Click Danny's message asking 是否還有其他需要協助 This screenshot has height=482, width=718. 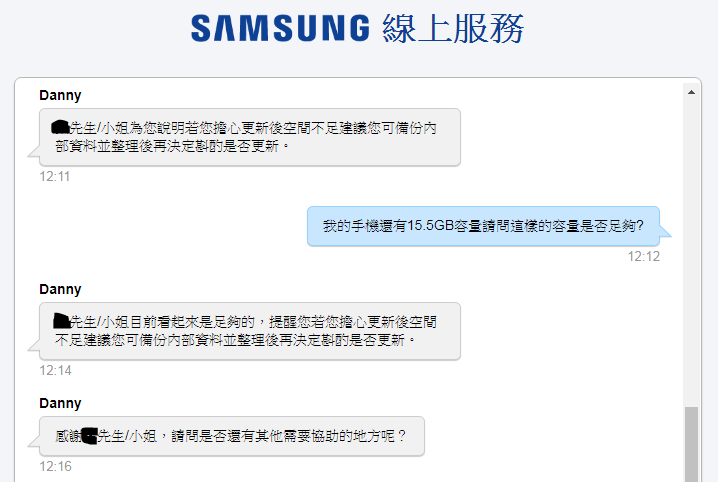pos(232,436)
